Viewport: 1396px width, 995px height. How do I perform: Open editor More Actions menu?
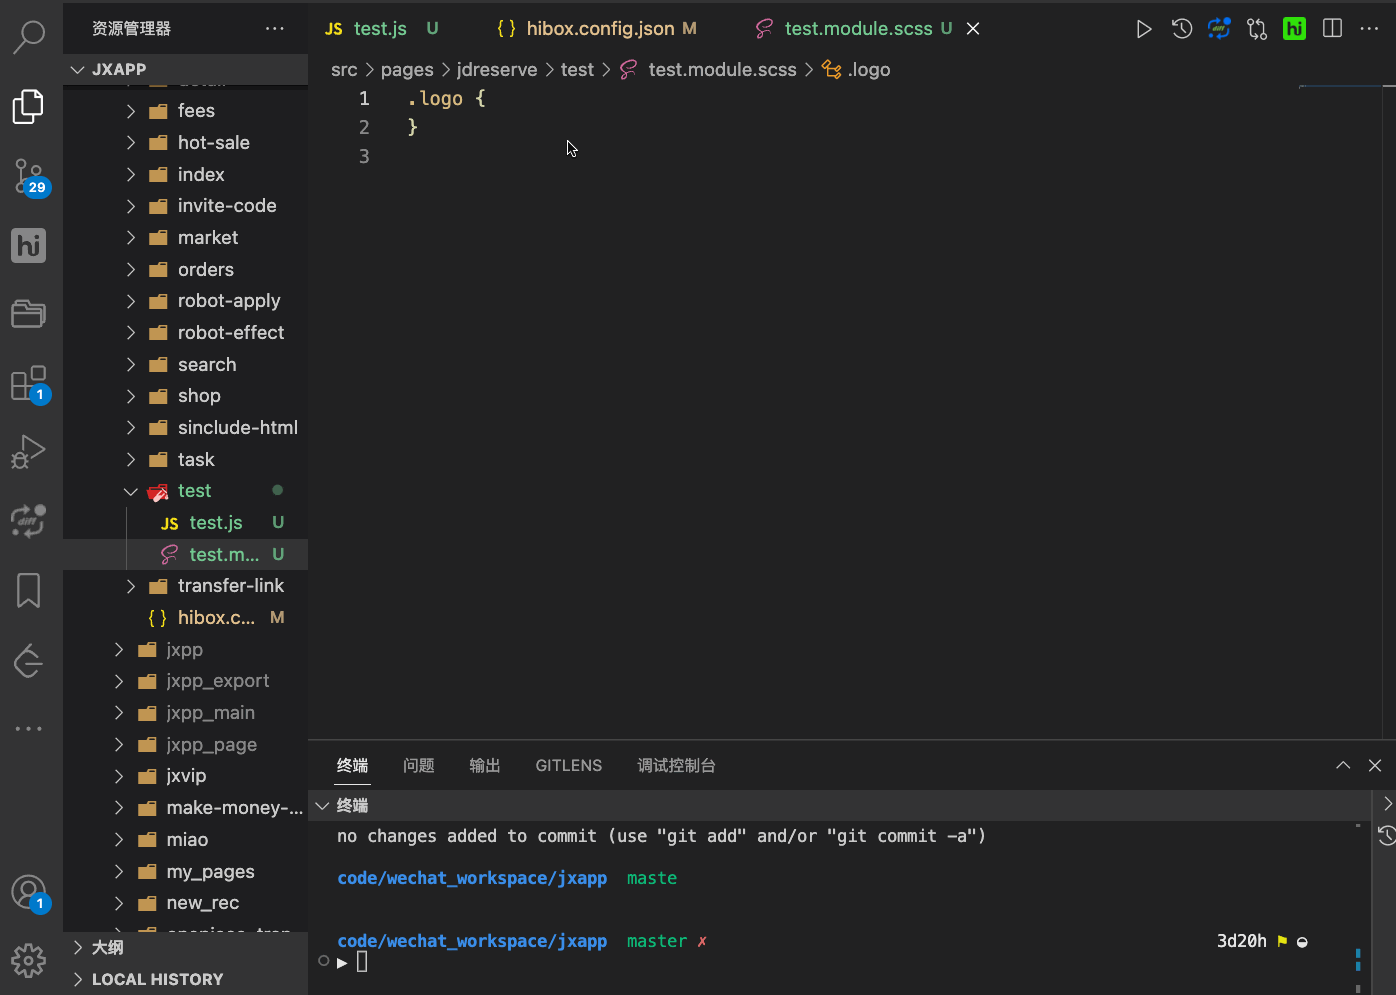1370,29
